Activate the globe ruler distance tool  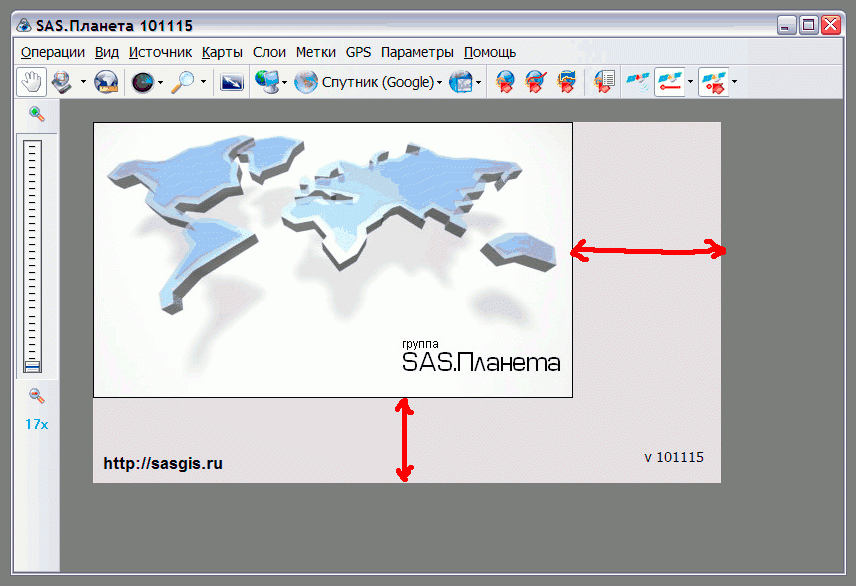(106, 82)
